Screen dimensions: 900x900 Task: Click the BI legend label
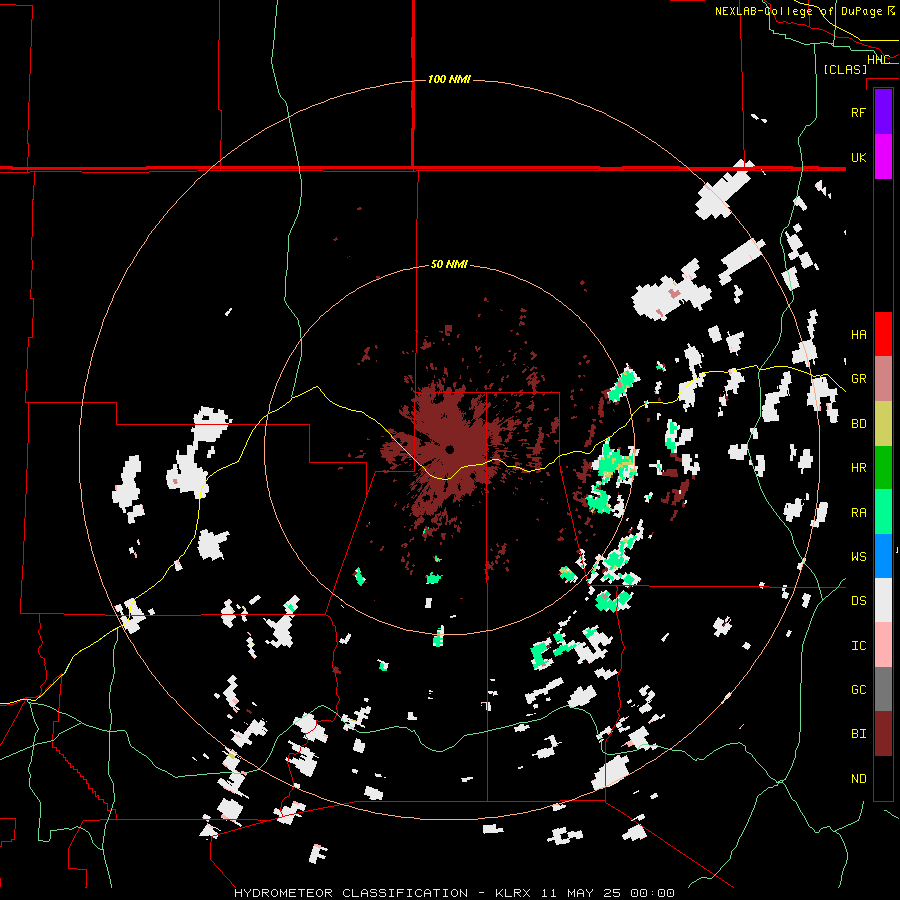[858, 734]
